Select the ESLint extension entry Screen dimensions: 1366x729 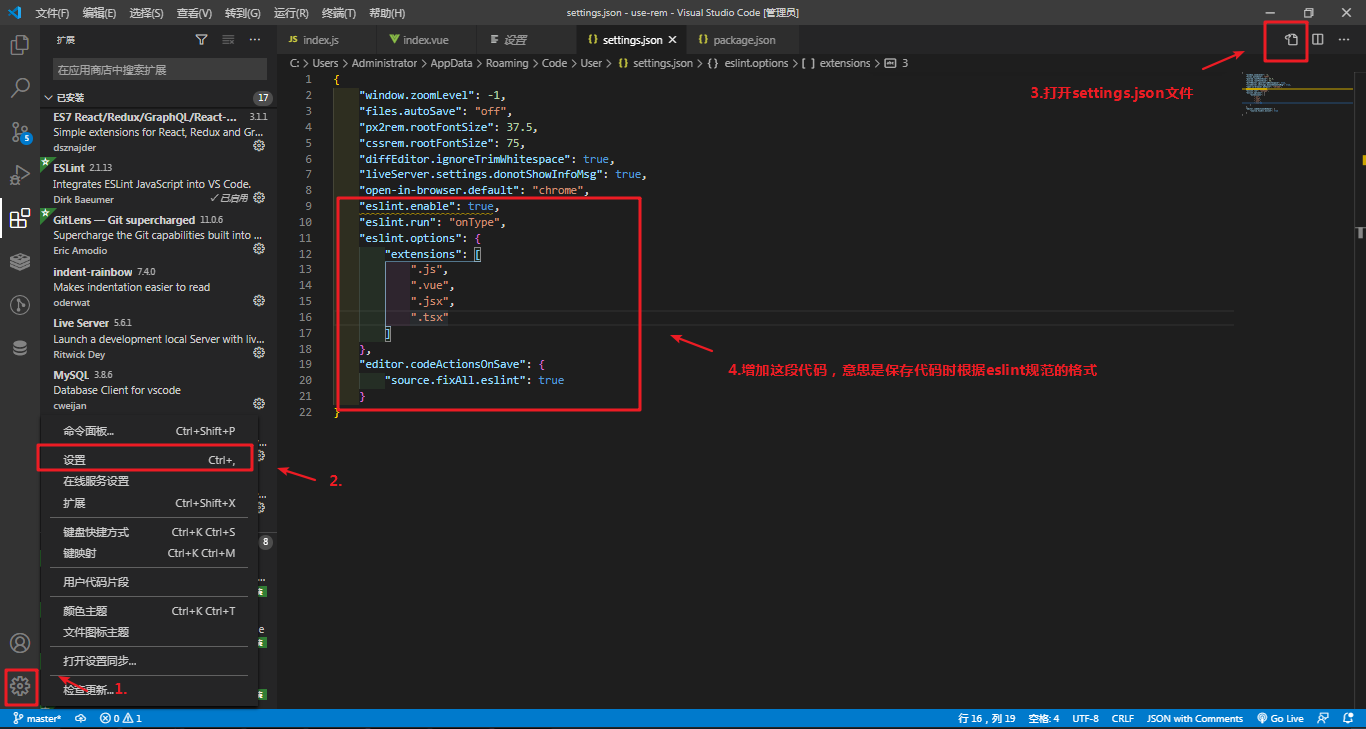coord(158,184)
